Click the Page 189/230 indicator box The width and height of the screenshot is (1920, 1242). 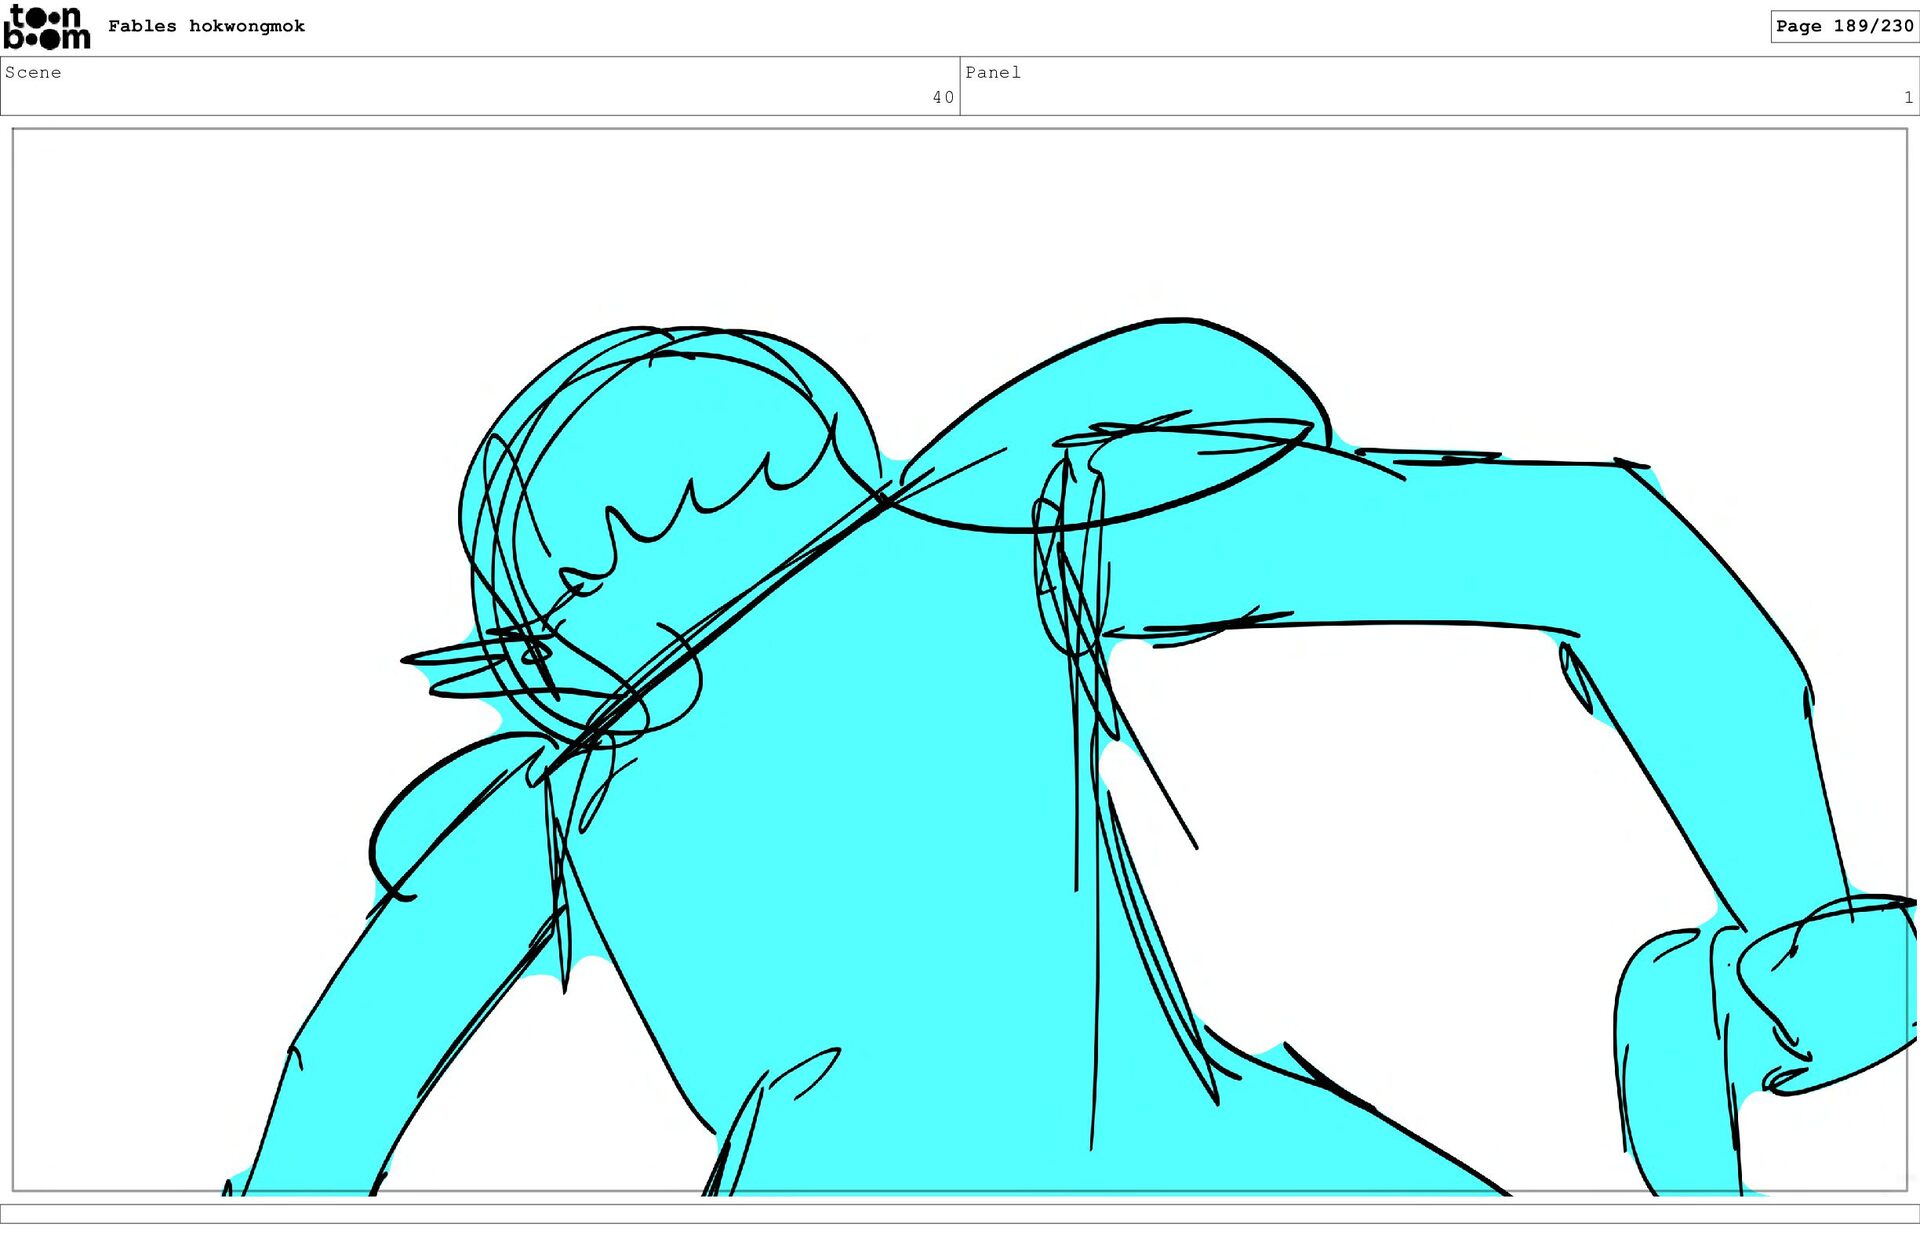(1843, 26)
